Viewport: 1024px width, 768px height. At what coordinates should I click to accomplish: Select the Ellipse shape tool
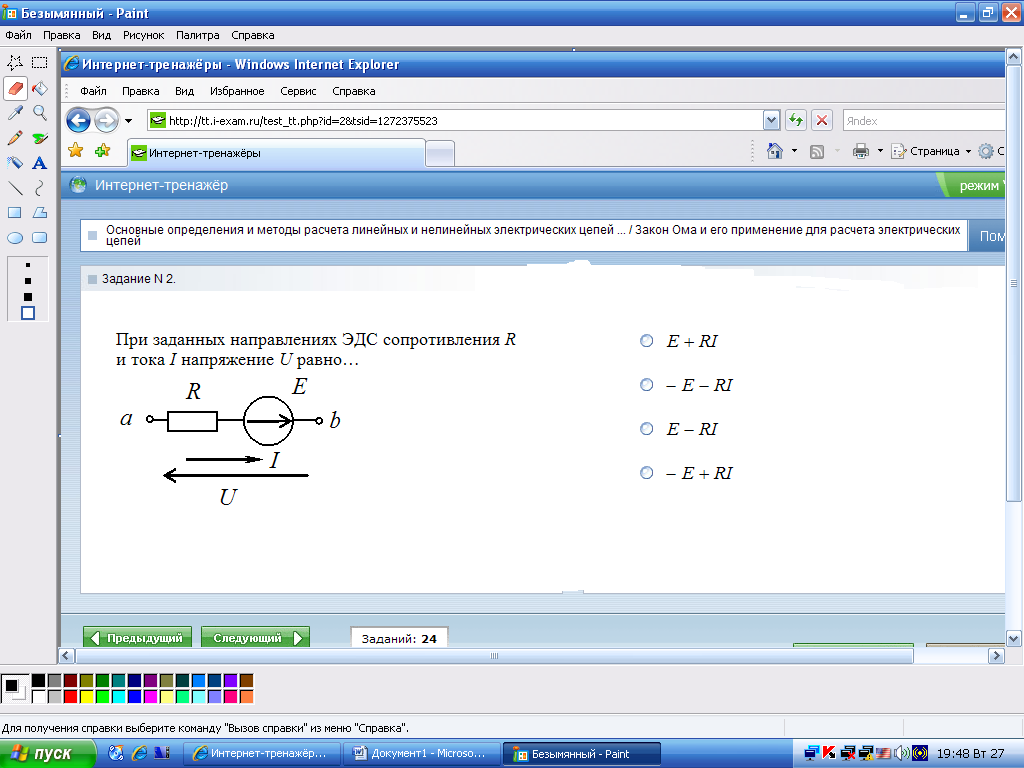pyautogui.click(x=15, y=238)
